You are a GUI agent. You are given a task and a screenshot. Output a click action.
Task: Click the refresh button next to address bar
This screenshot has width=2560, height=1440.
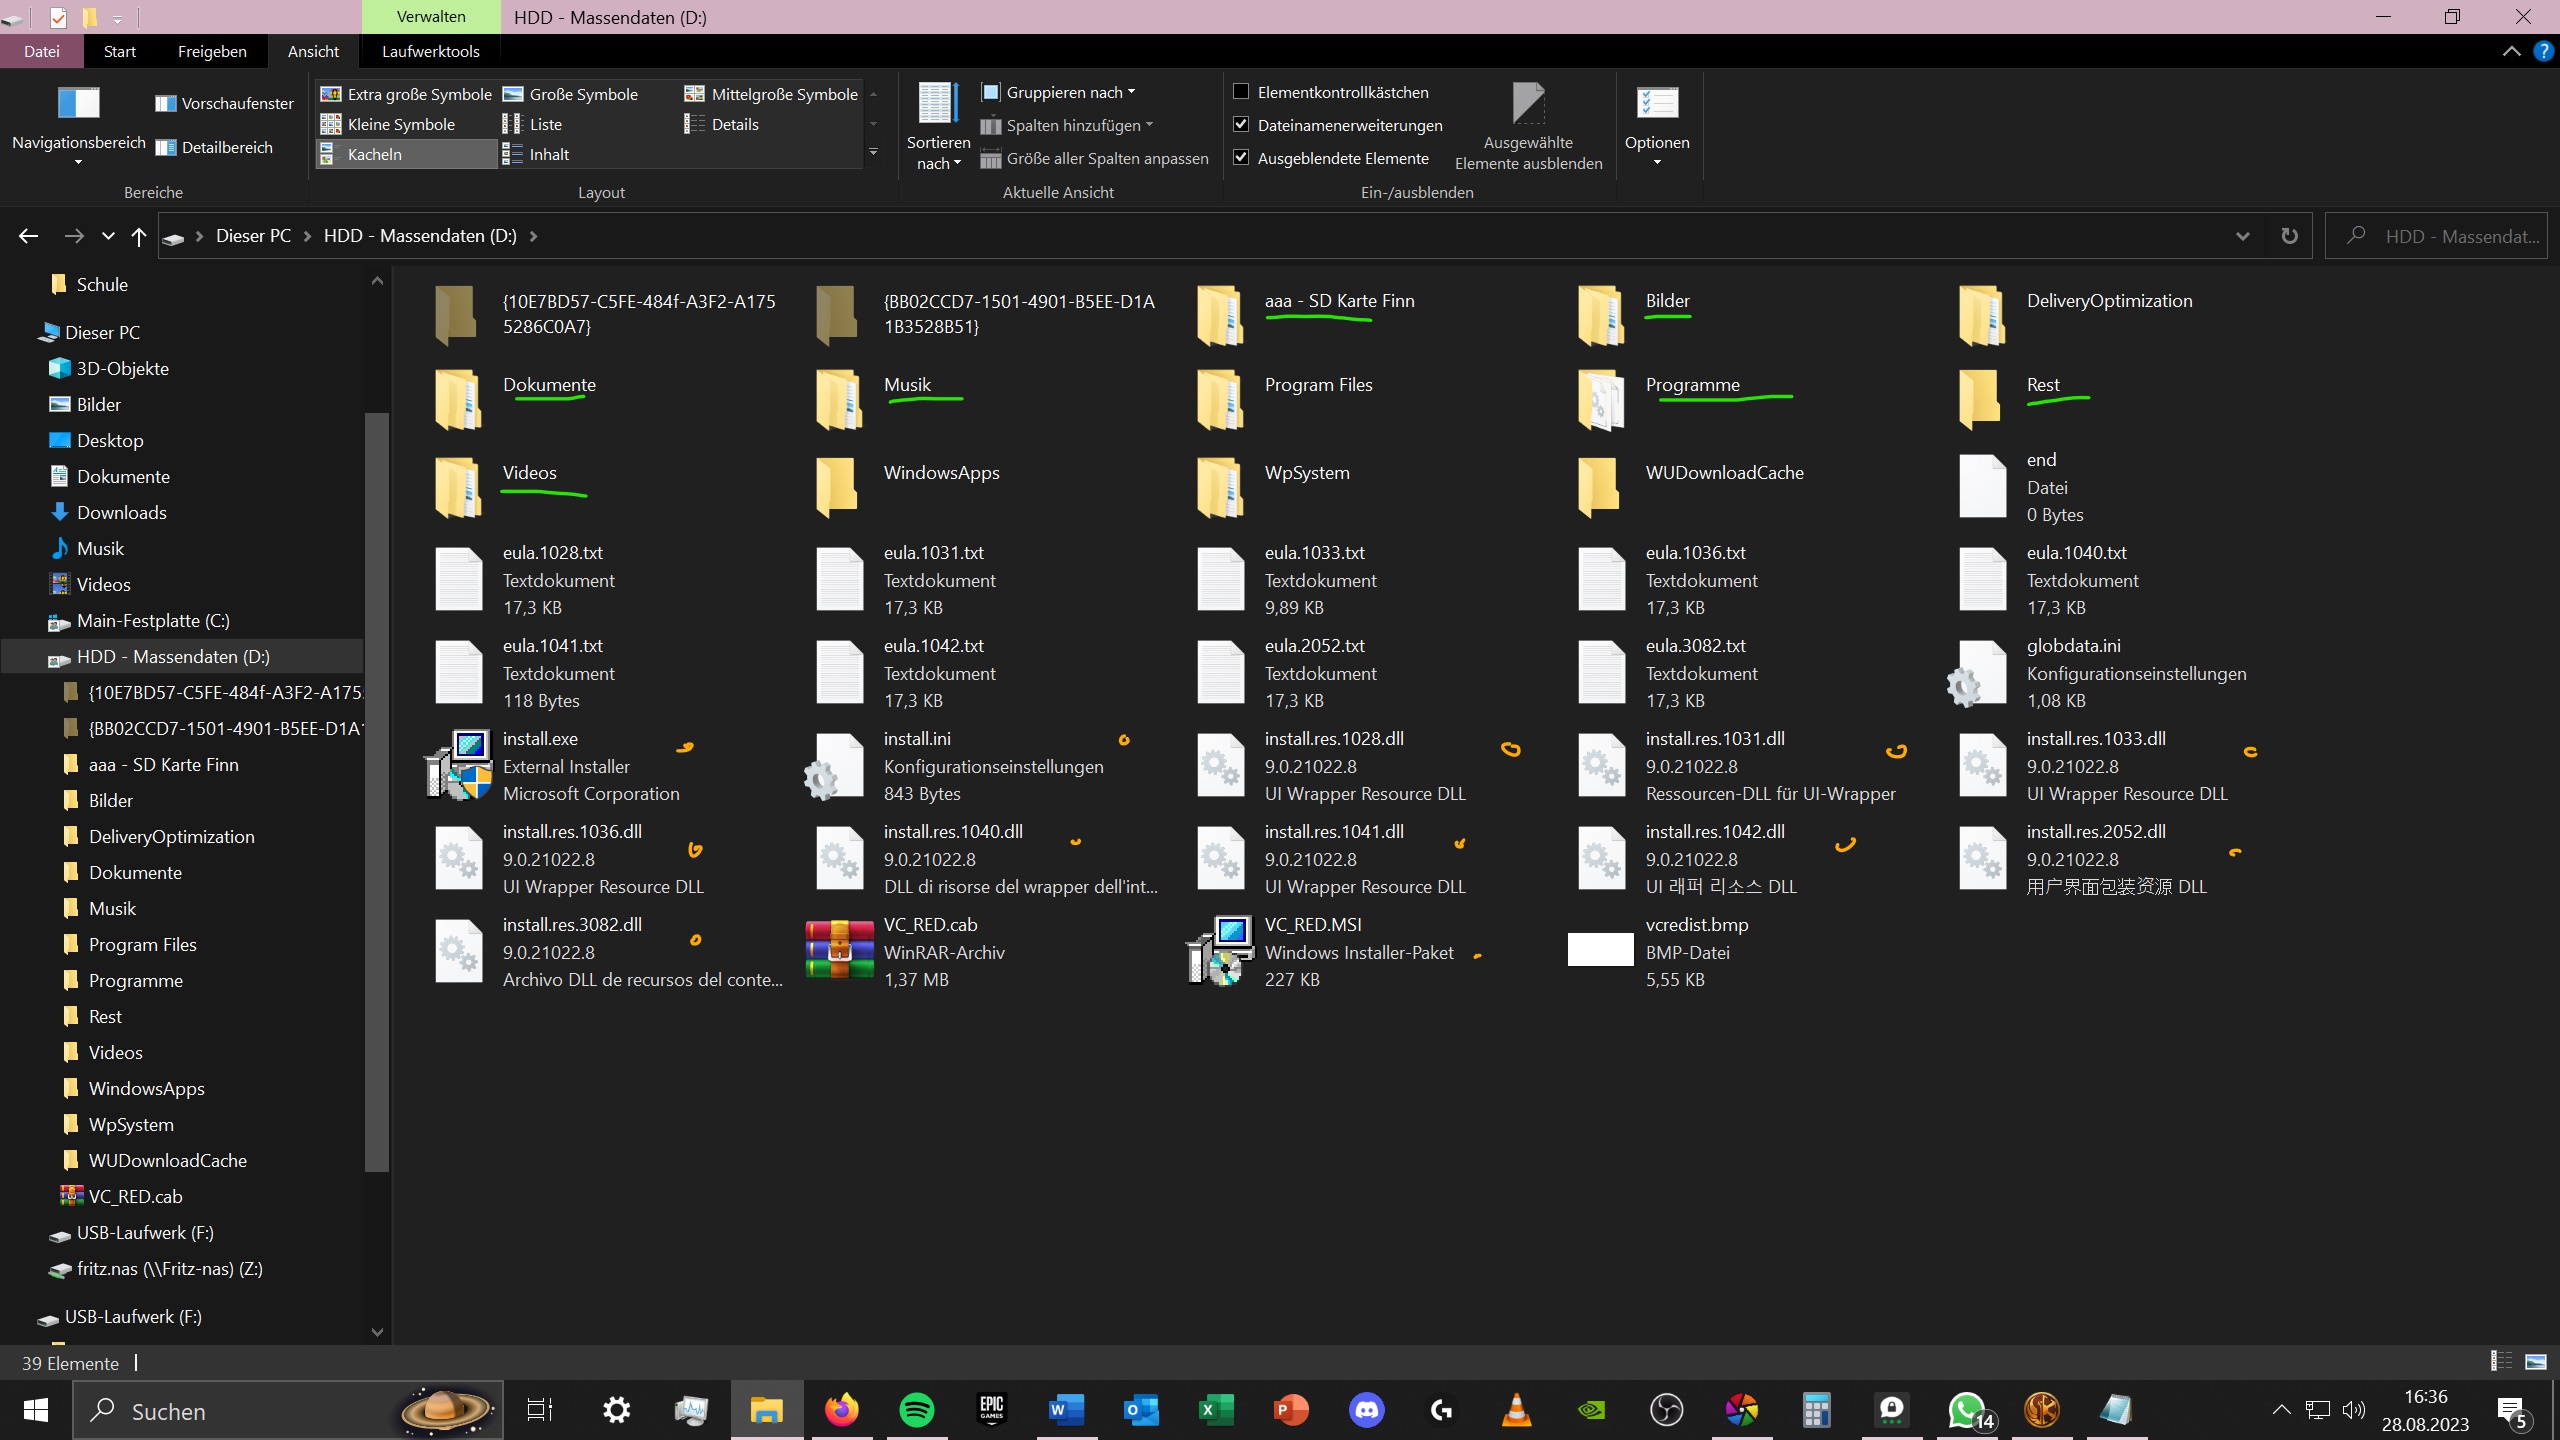pyautogui.click(x=2289, y=236)
